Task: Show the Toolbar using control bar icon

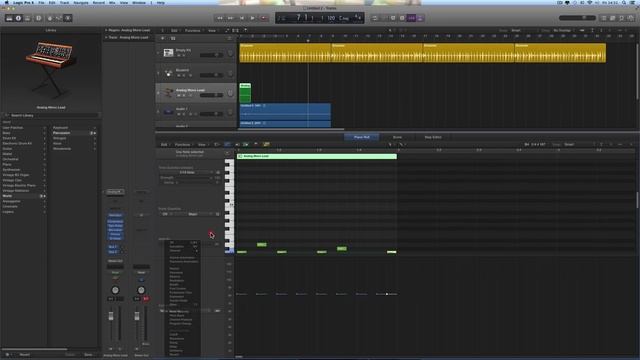Action: pyautogui.click(x=27, y=18)
